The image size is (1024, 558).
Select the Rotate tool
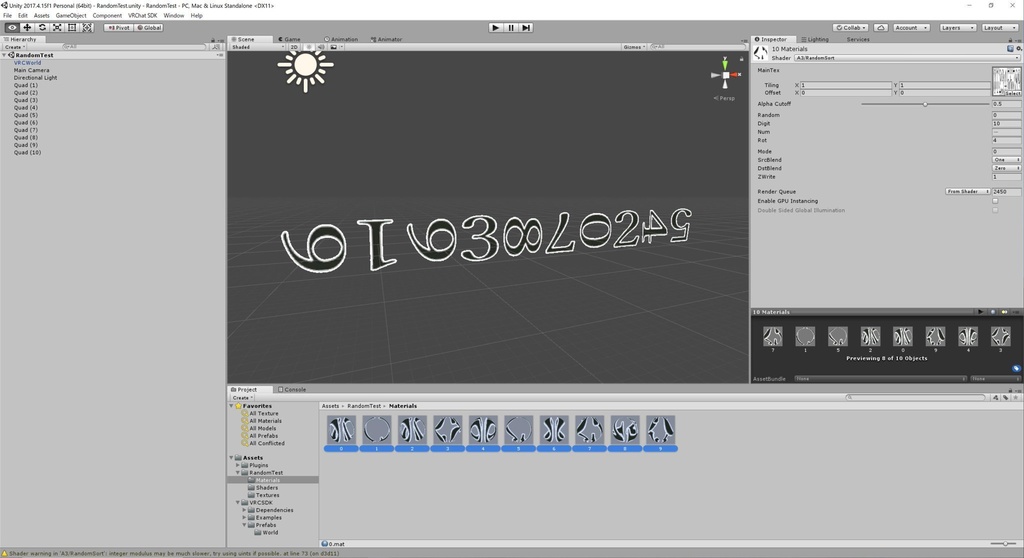click(42, 27)
